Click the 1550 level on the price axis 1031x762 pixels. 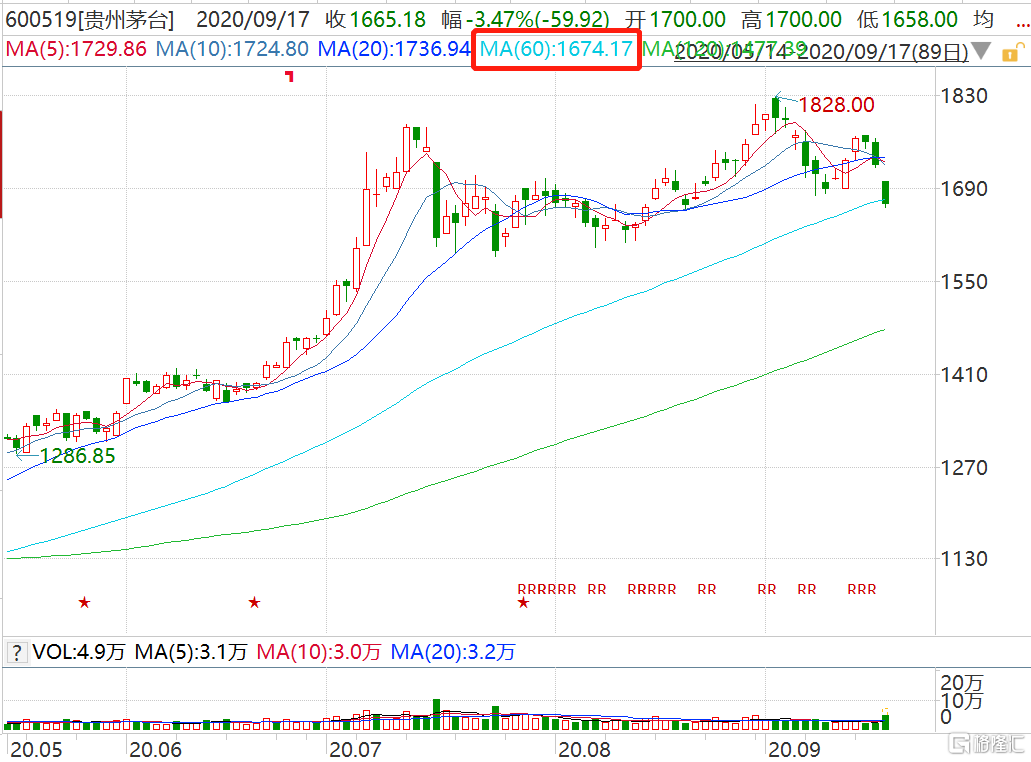tap(964, 282)
